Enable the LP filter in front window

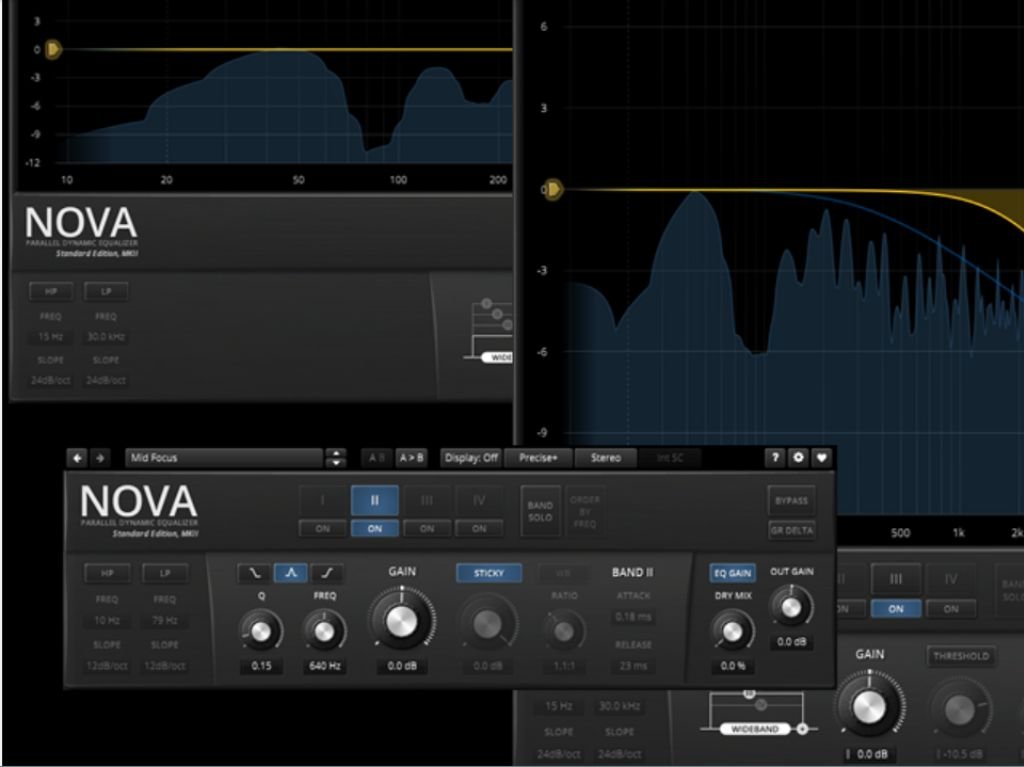click(x=165, y=573)
